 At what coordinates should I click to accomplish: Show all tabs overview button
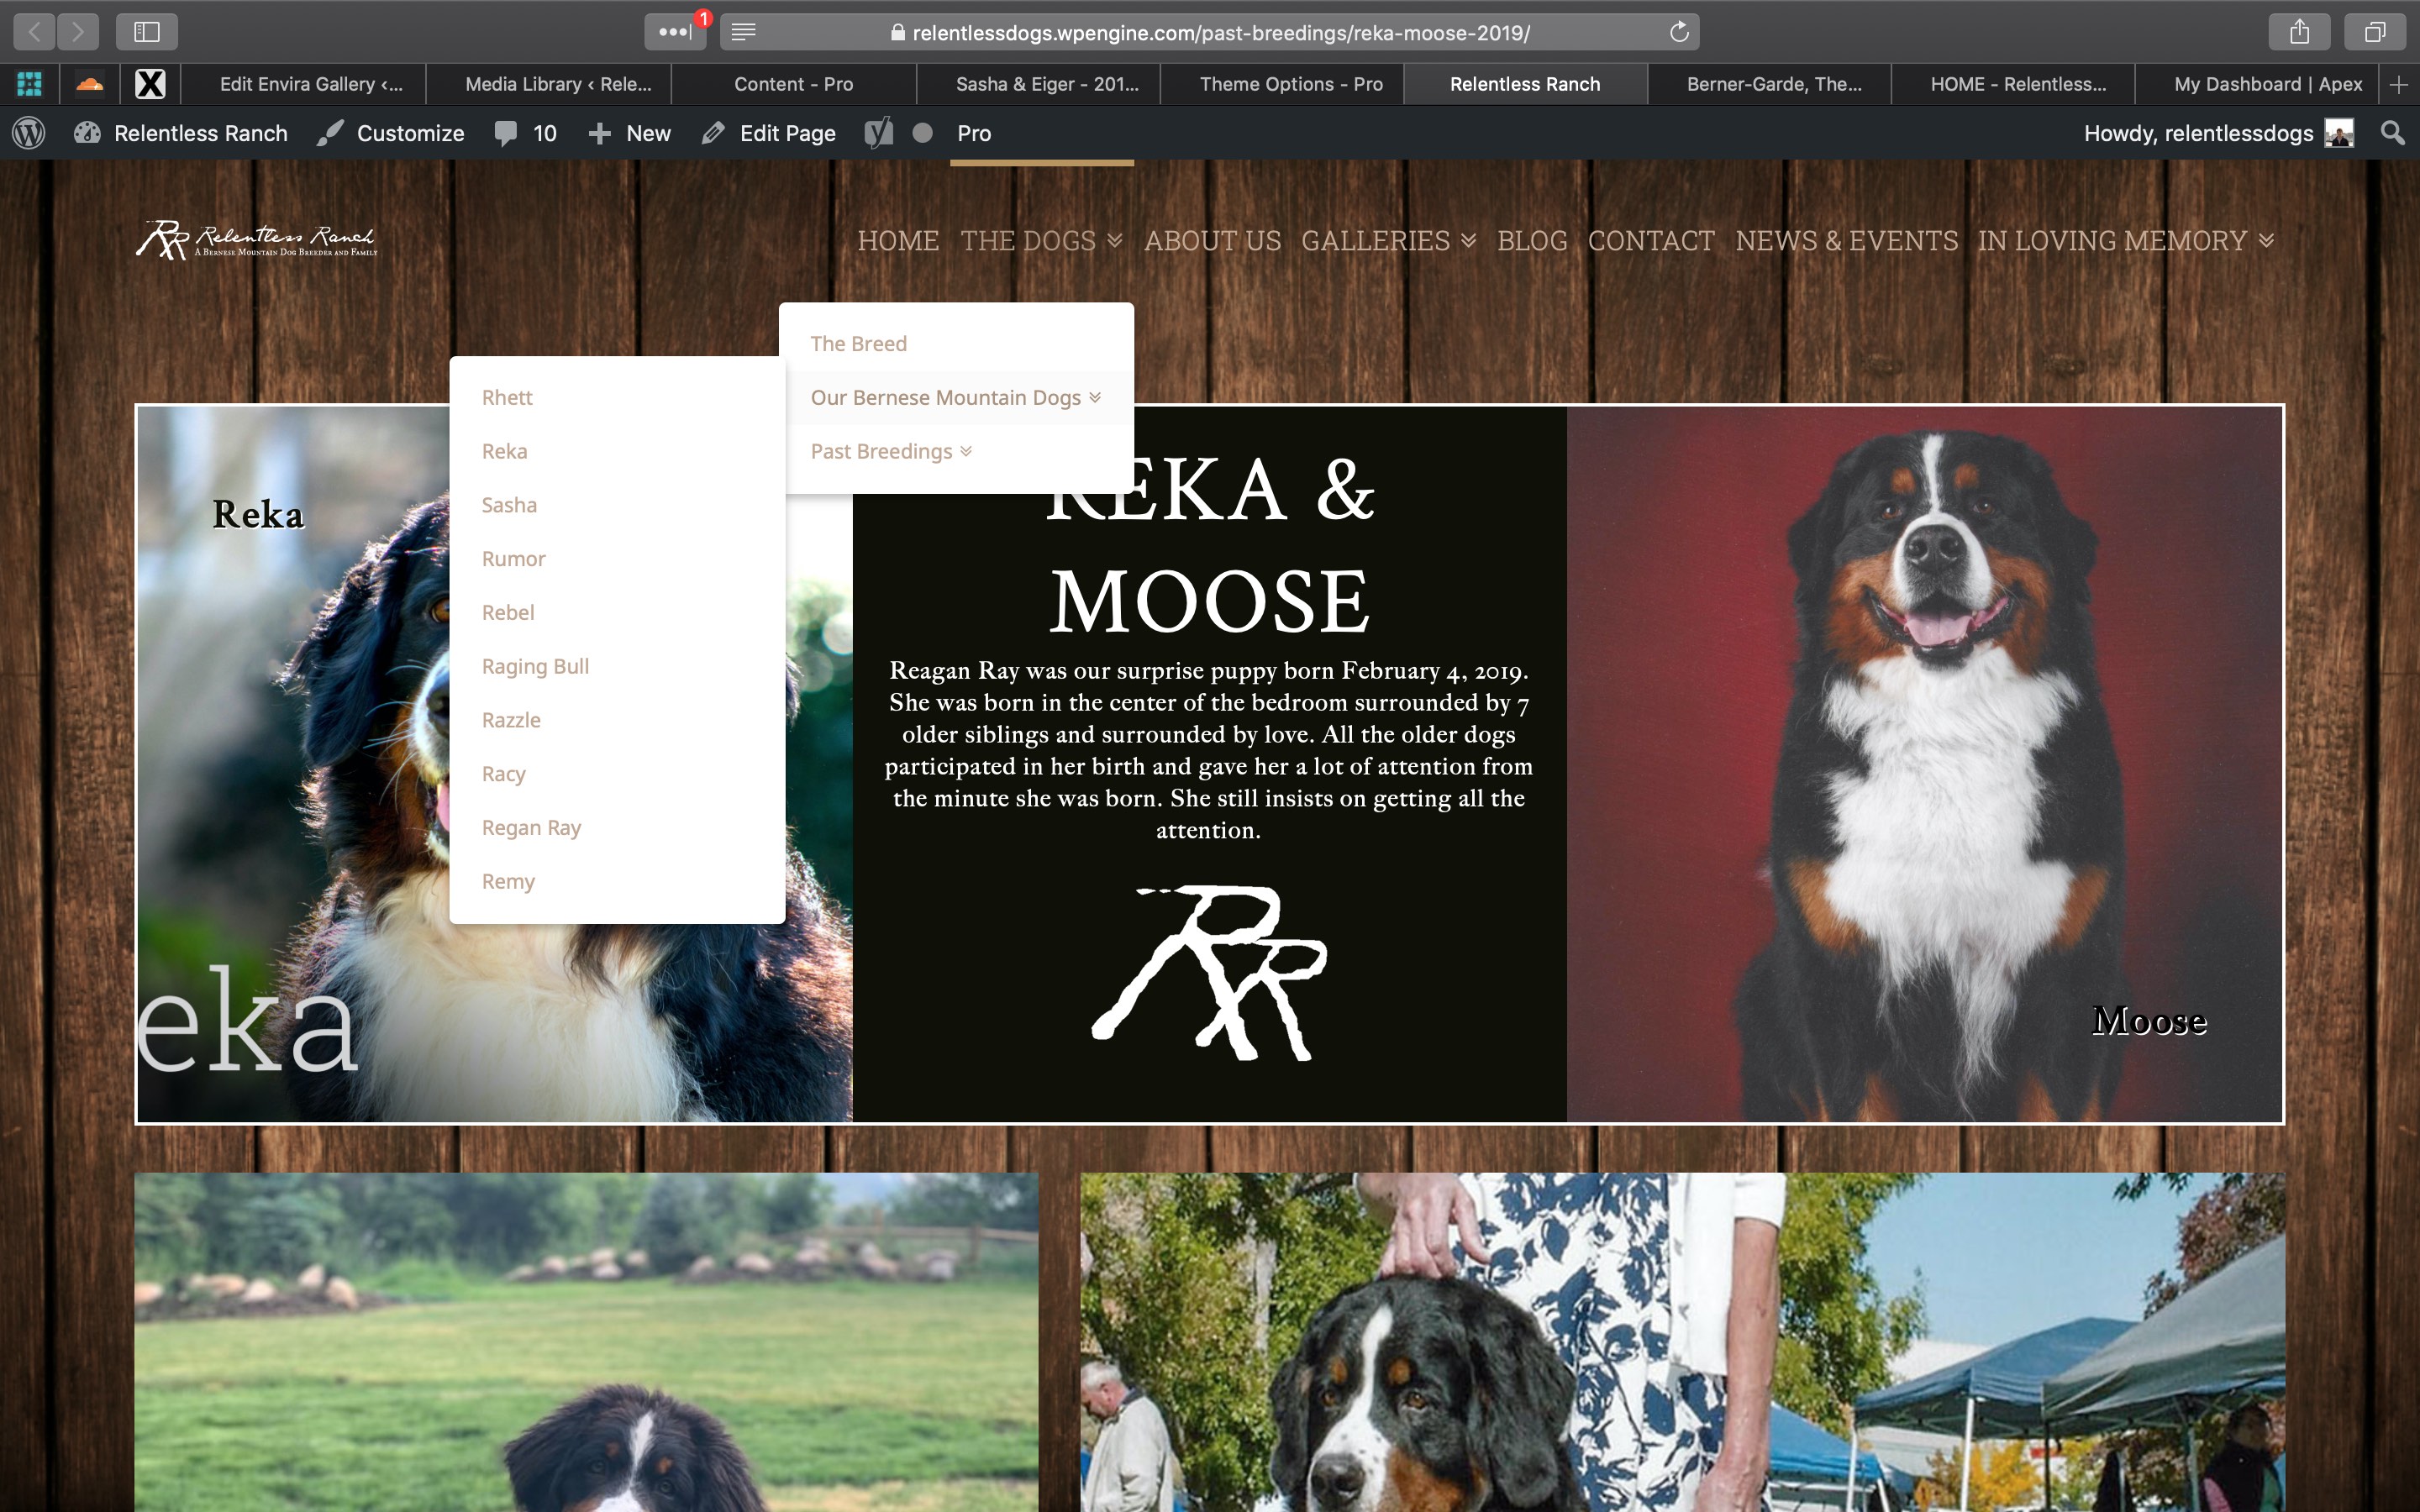click(x=2375, y=32)
